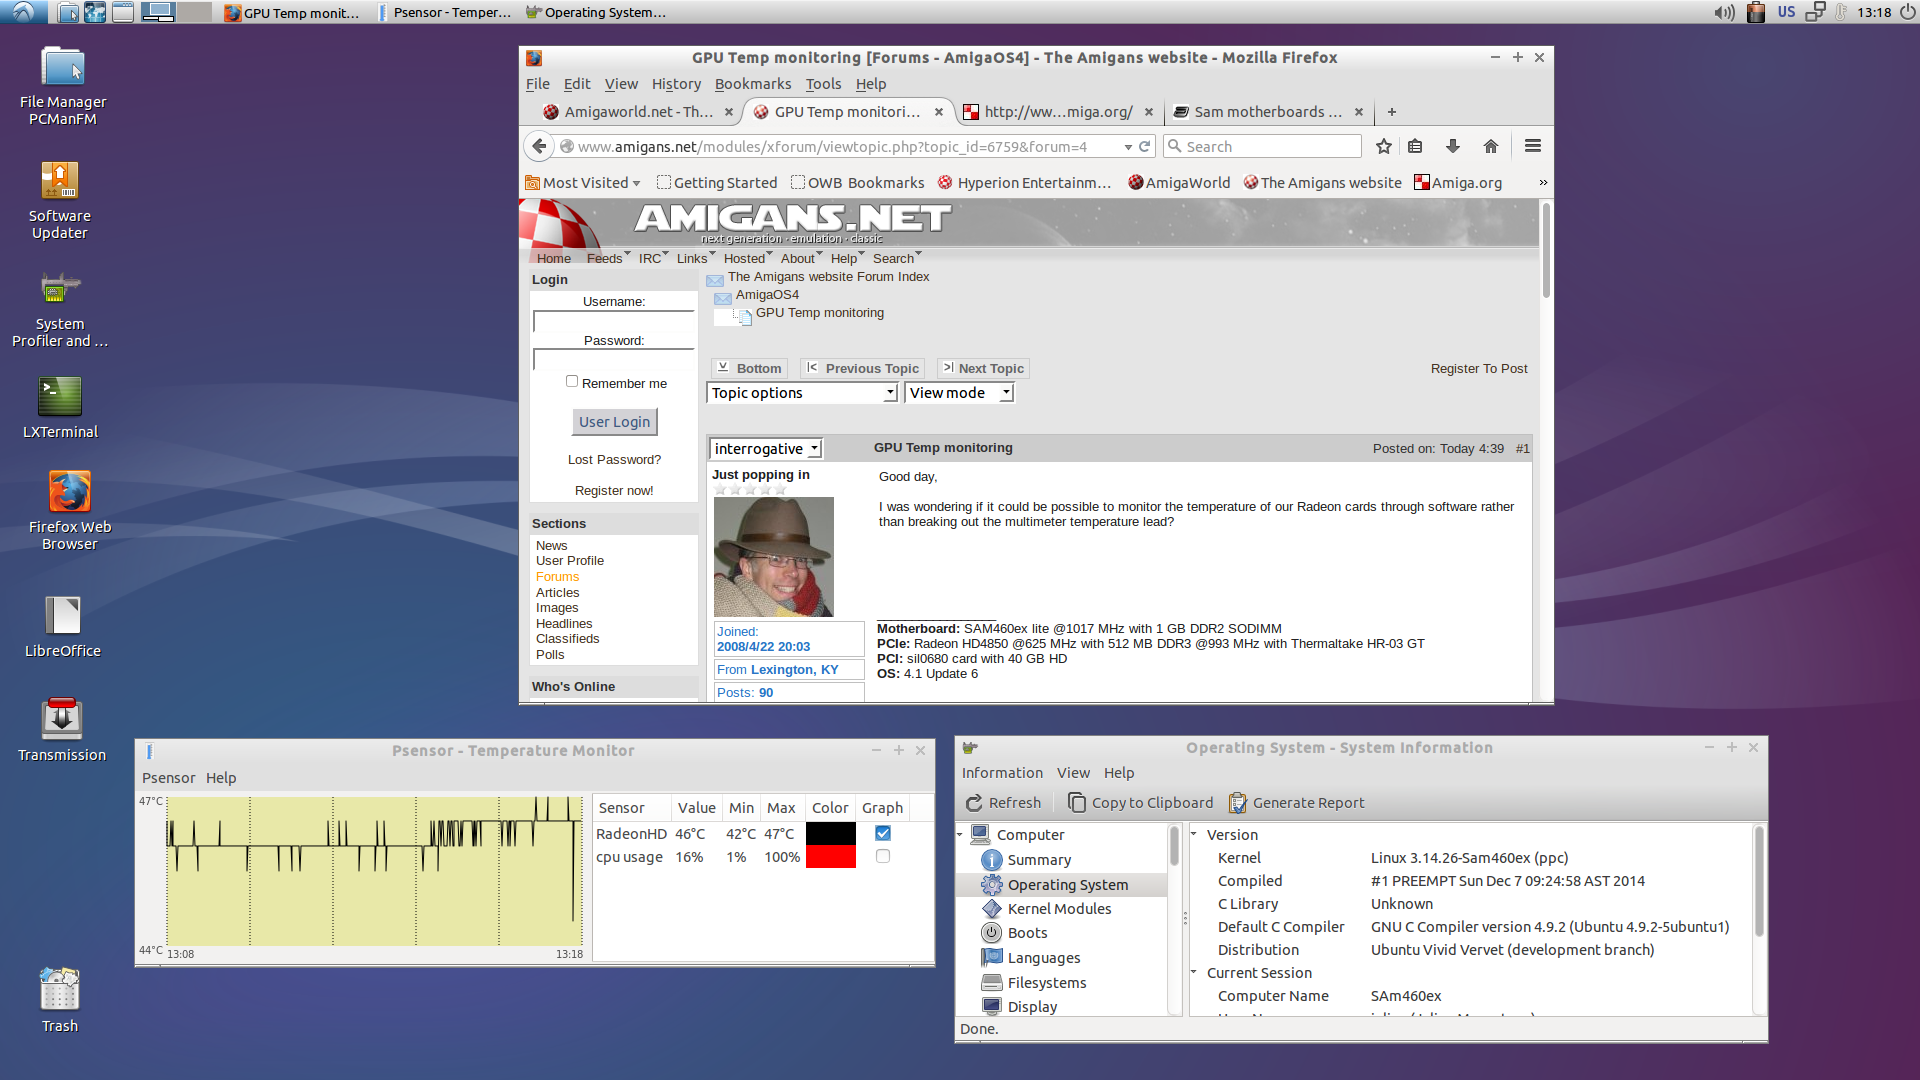Disable the RadeonHD graph checkbox

click(x=882, y=833)
